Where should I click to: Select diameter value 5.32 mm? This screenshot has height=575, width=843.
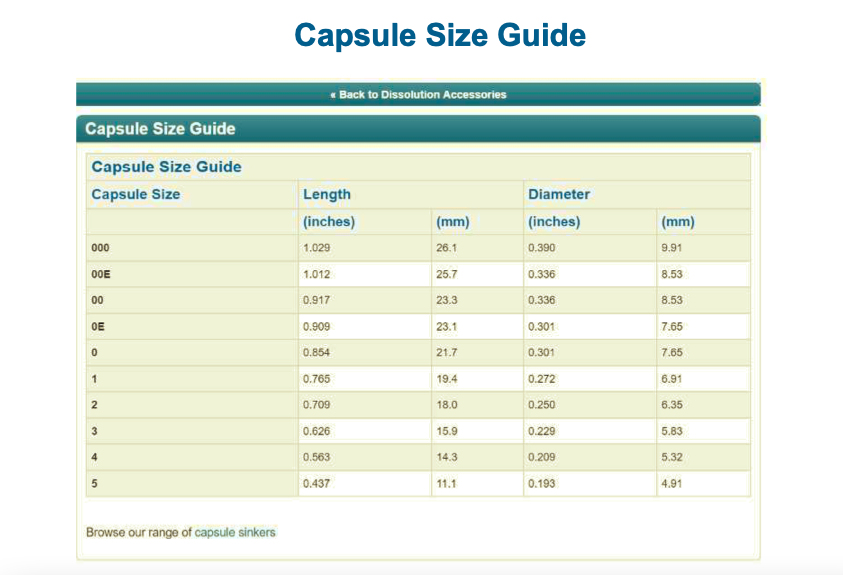tap(671, 457)
